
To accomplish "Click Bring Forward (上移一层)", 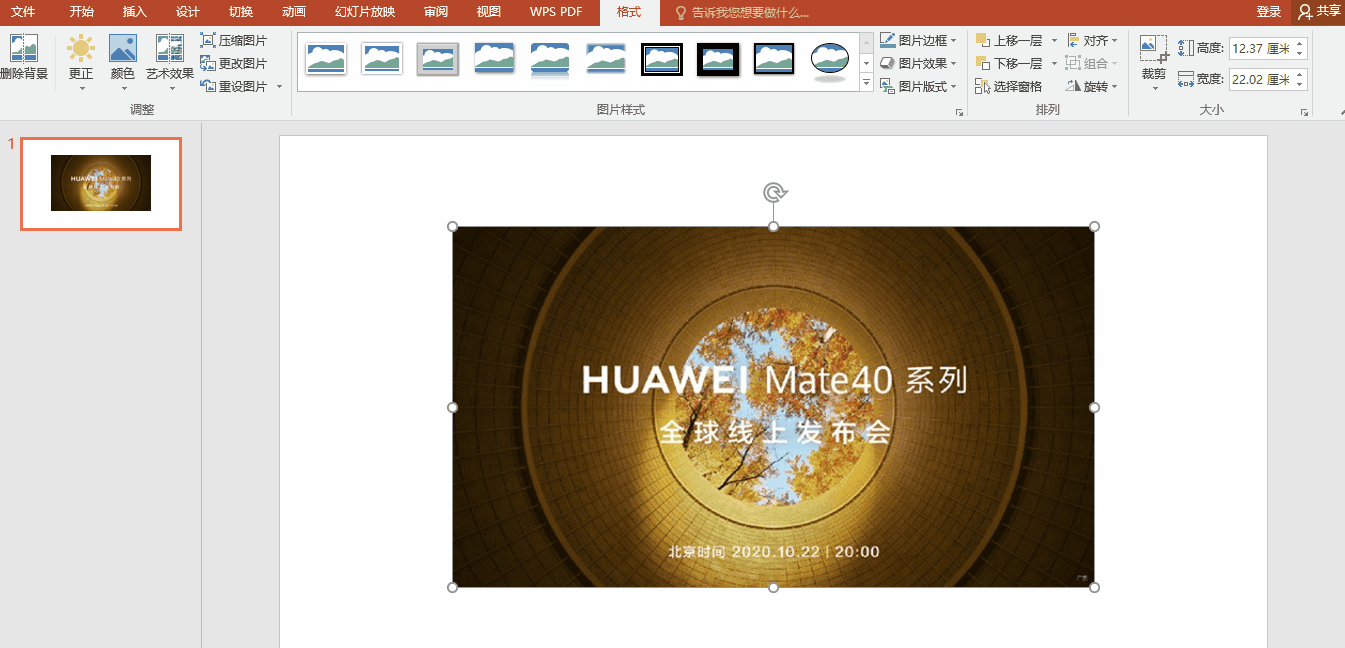I will pos(1010,40).
